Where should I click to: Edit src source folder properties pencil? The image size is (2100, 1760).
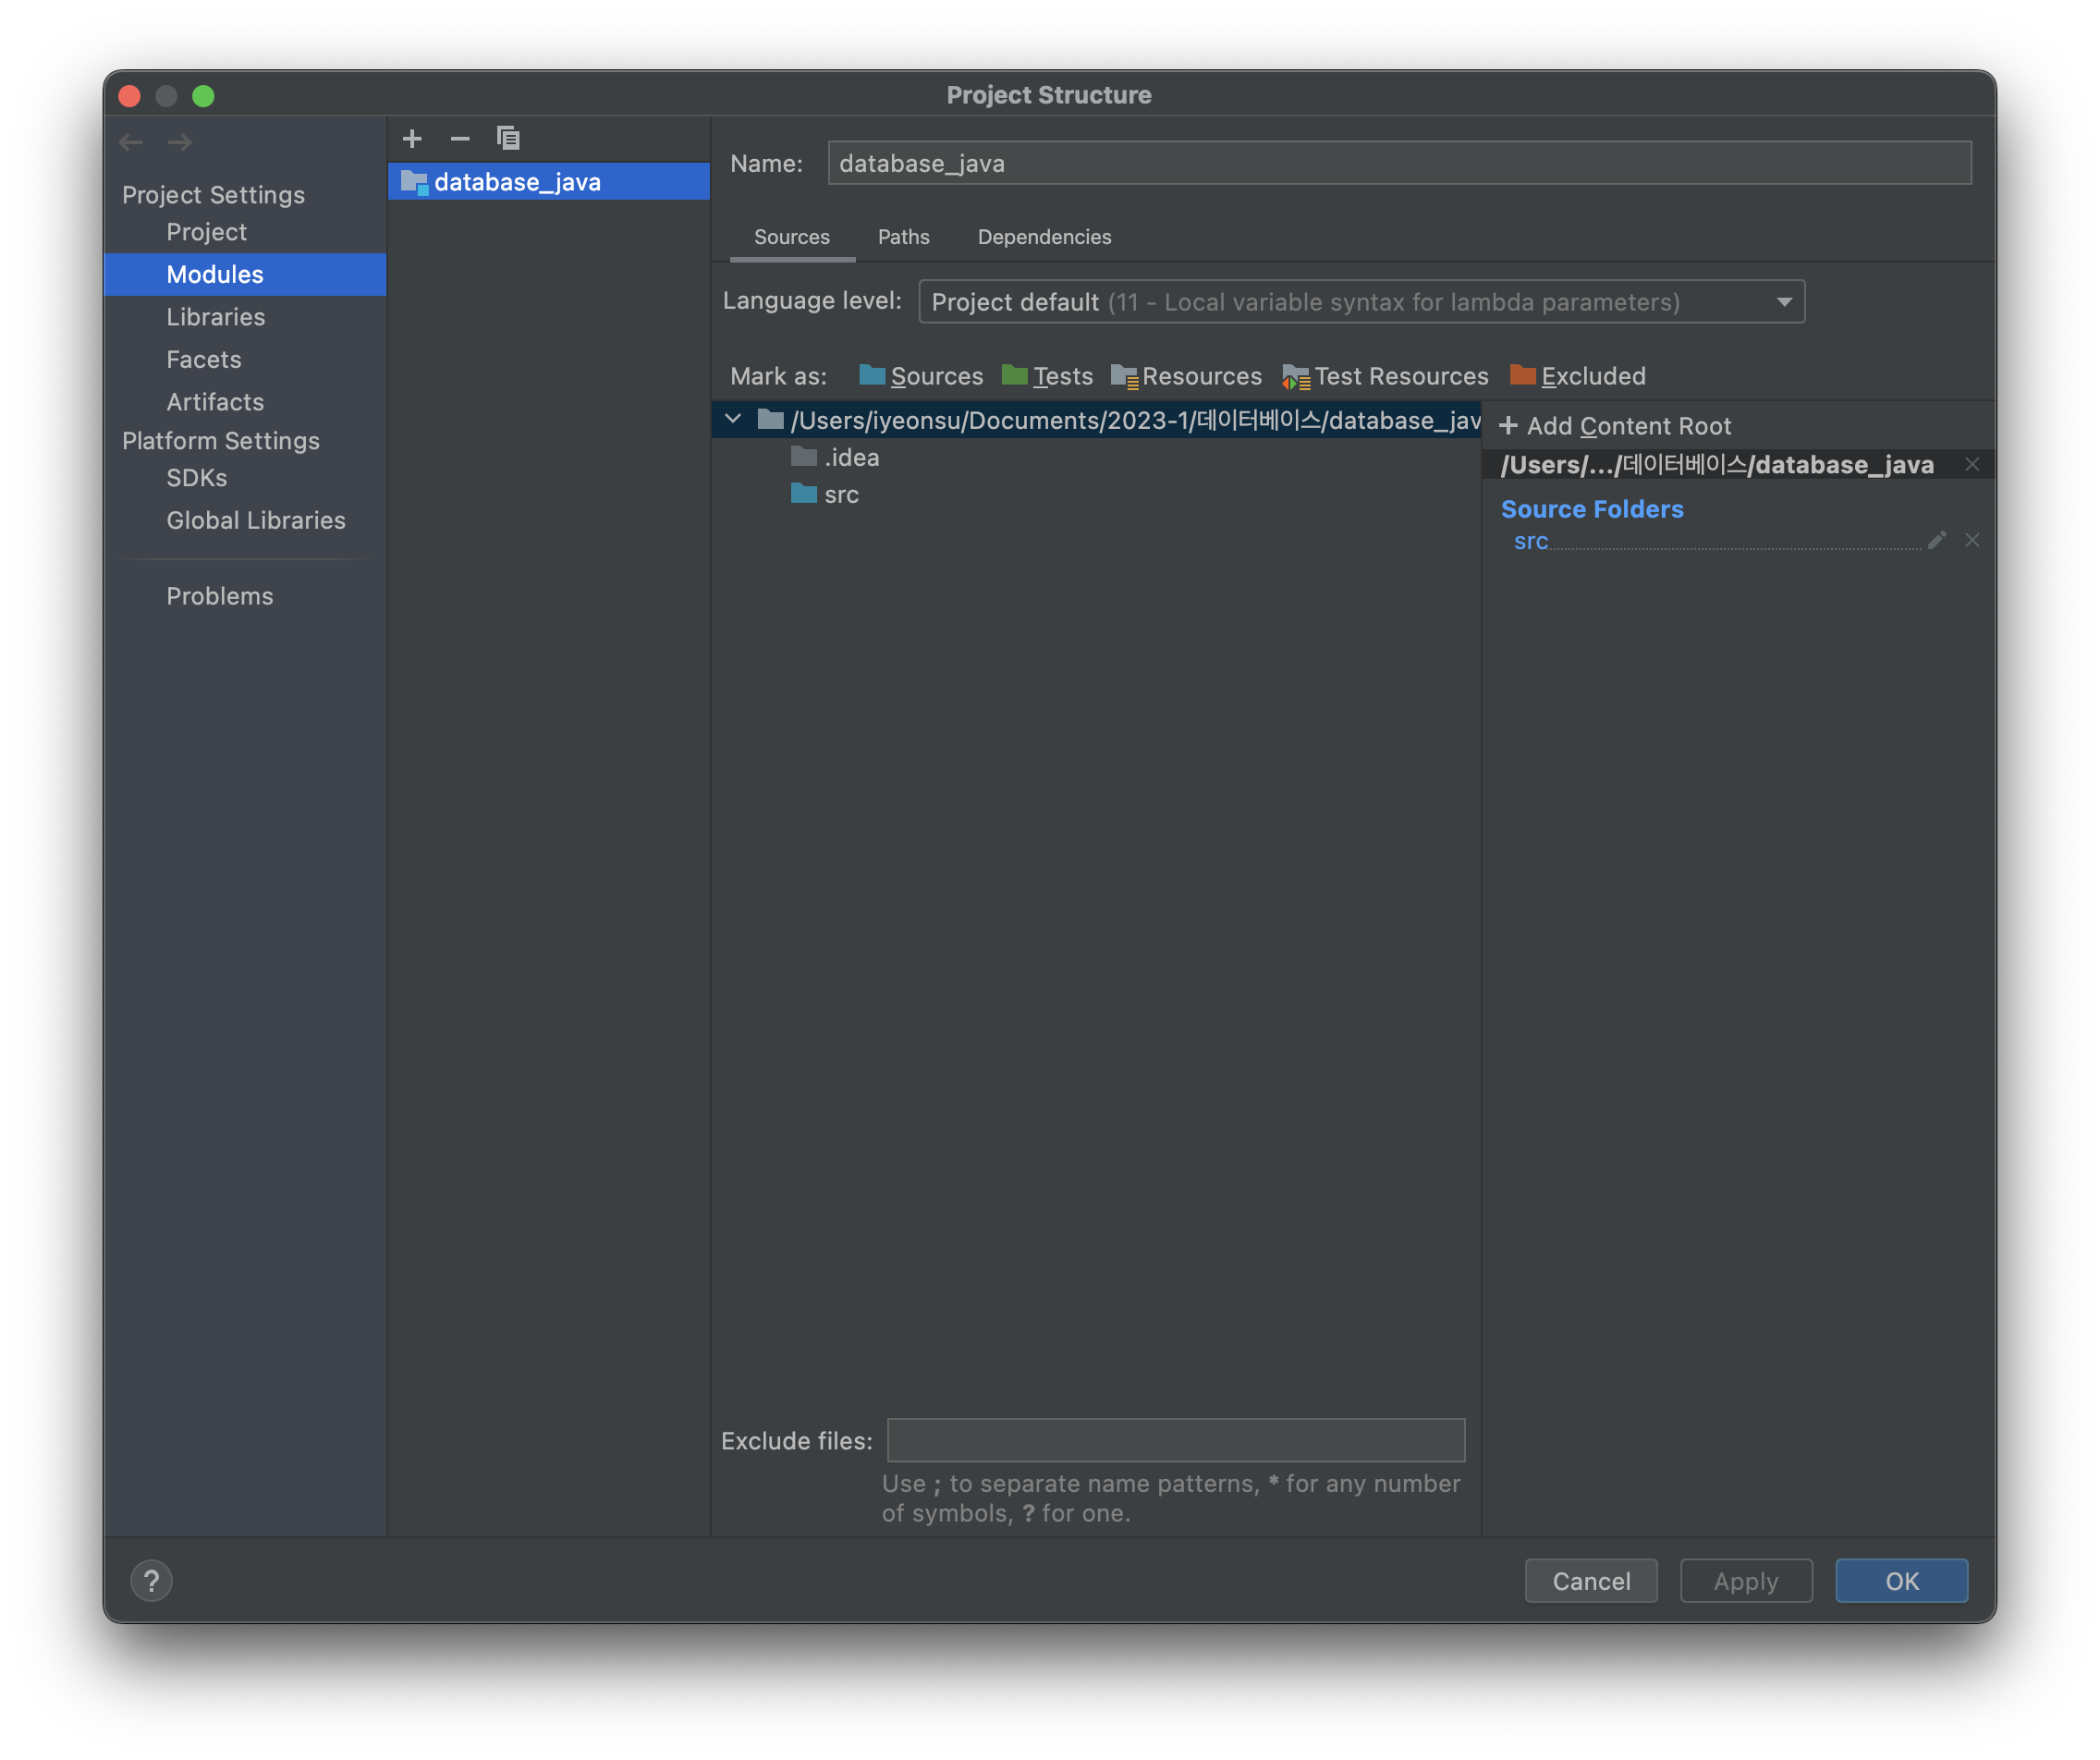tap(1936, 541)
